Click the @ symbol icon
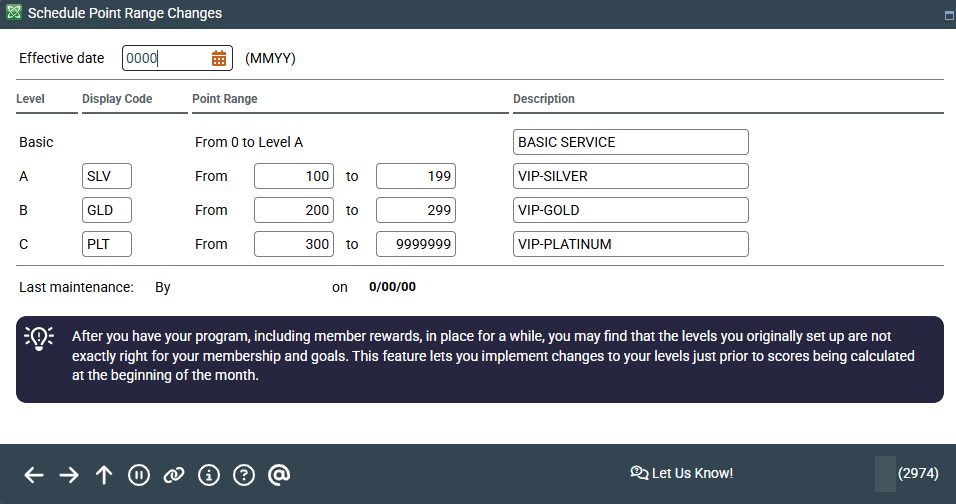The width and height of the screenshot is (956, 504). coord(279,475)
